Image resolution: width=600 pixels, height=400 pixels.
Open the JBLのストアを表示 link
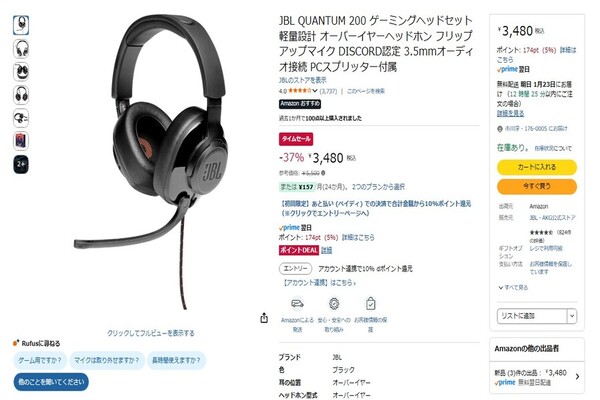click(x=302, y=80)
